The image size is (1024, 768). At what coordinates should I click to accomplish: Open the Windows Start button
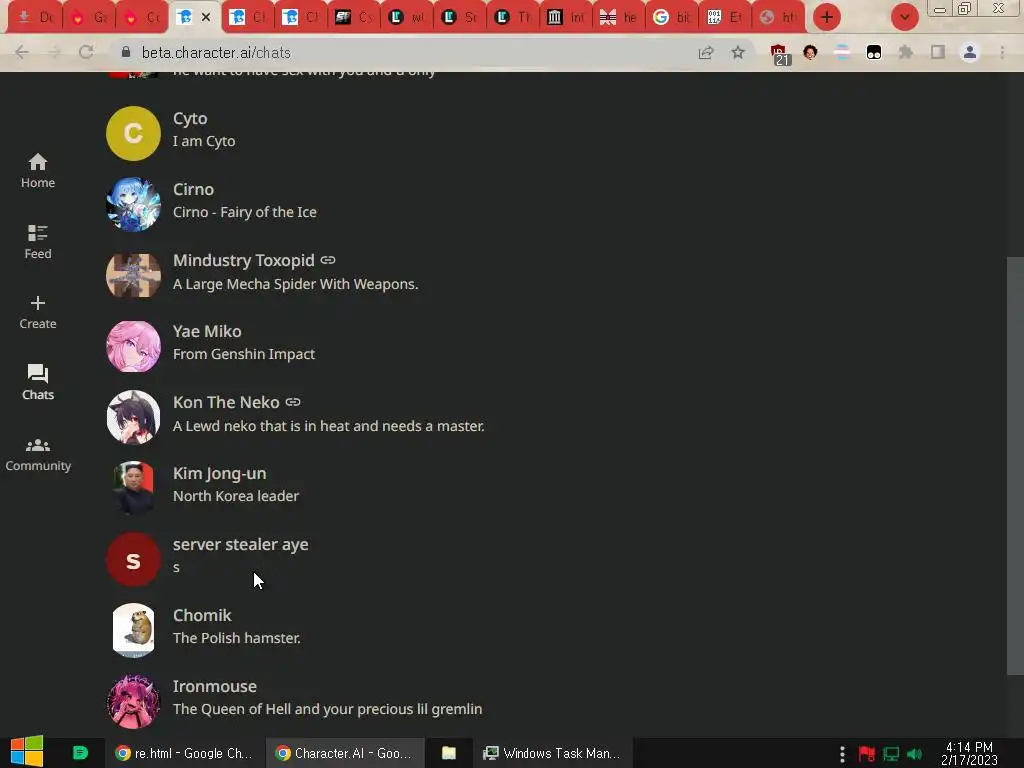coord(27,752)
